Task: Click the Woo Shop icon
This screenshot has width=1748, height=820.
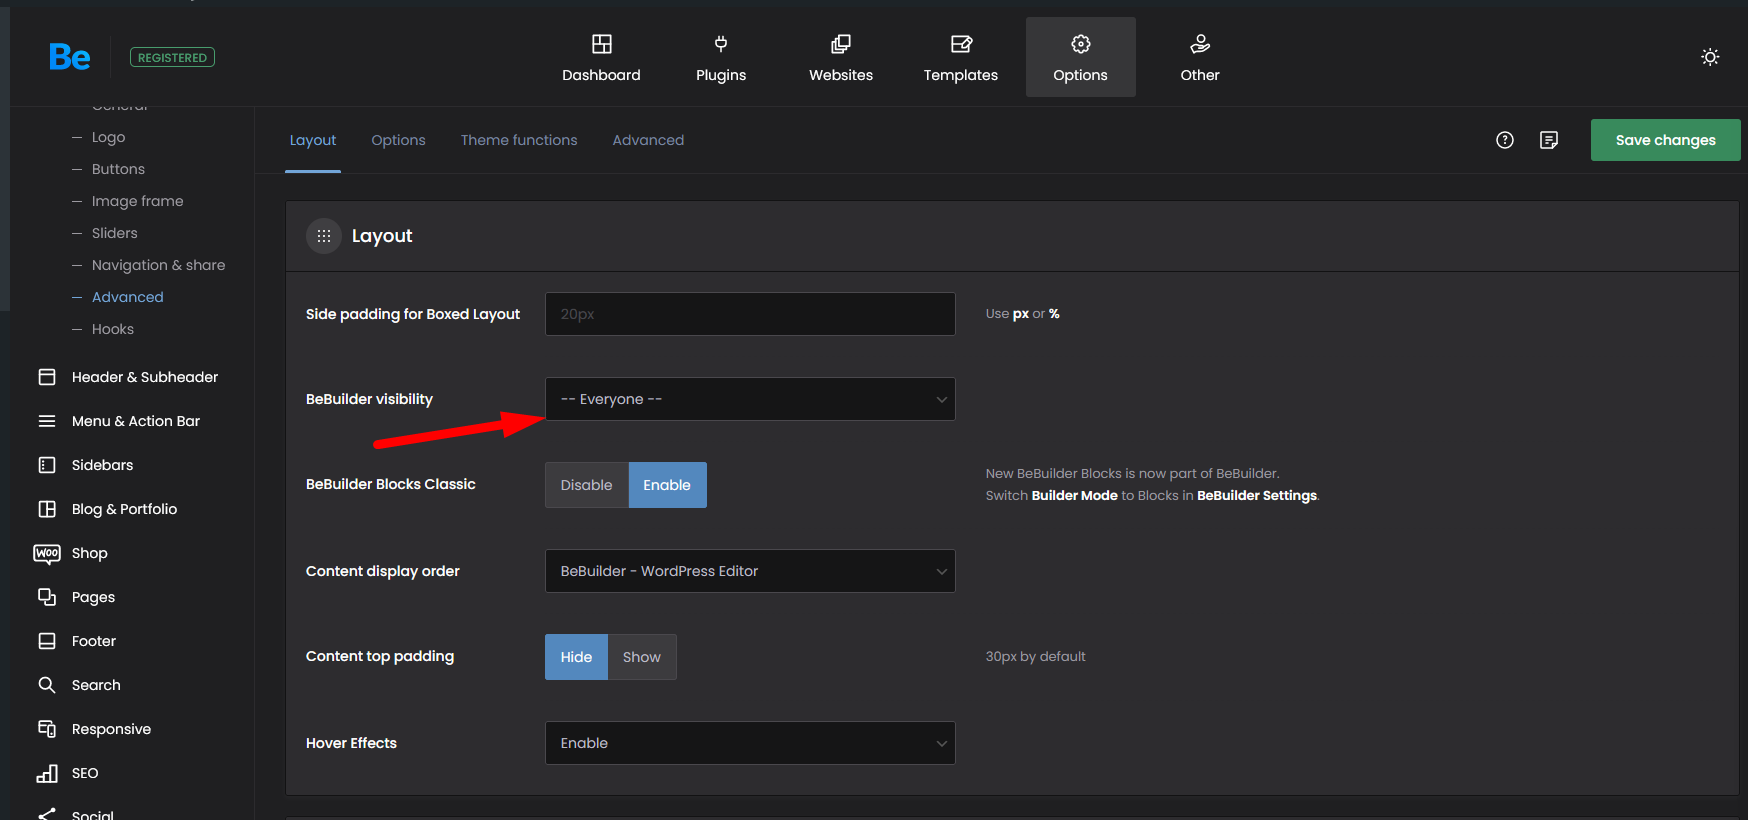Action: pos(47,553)
